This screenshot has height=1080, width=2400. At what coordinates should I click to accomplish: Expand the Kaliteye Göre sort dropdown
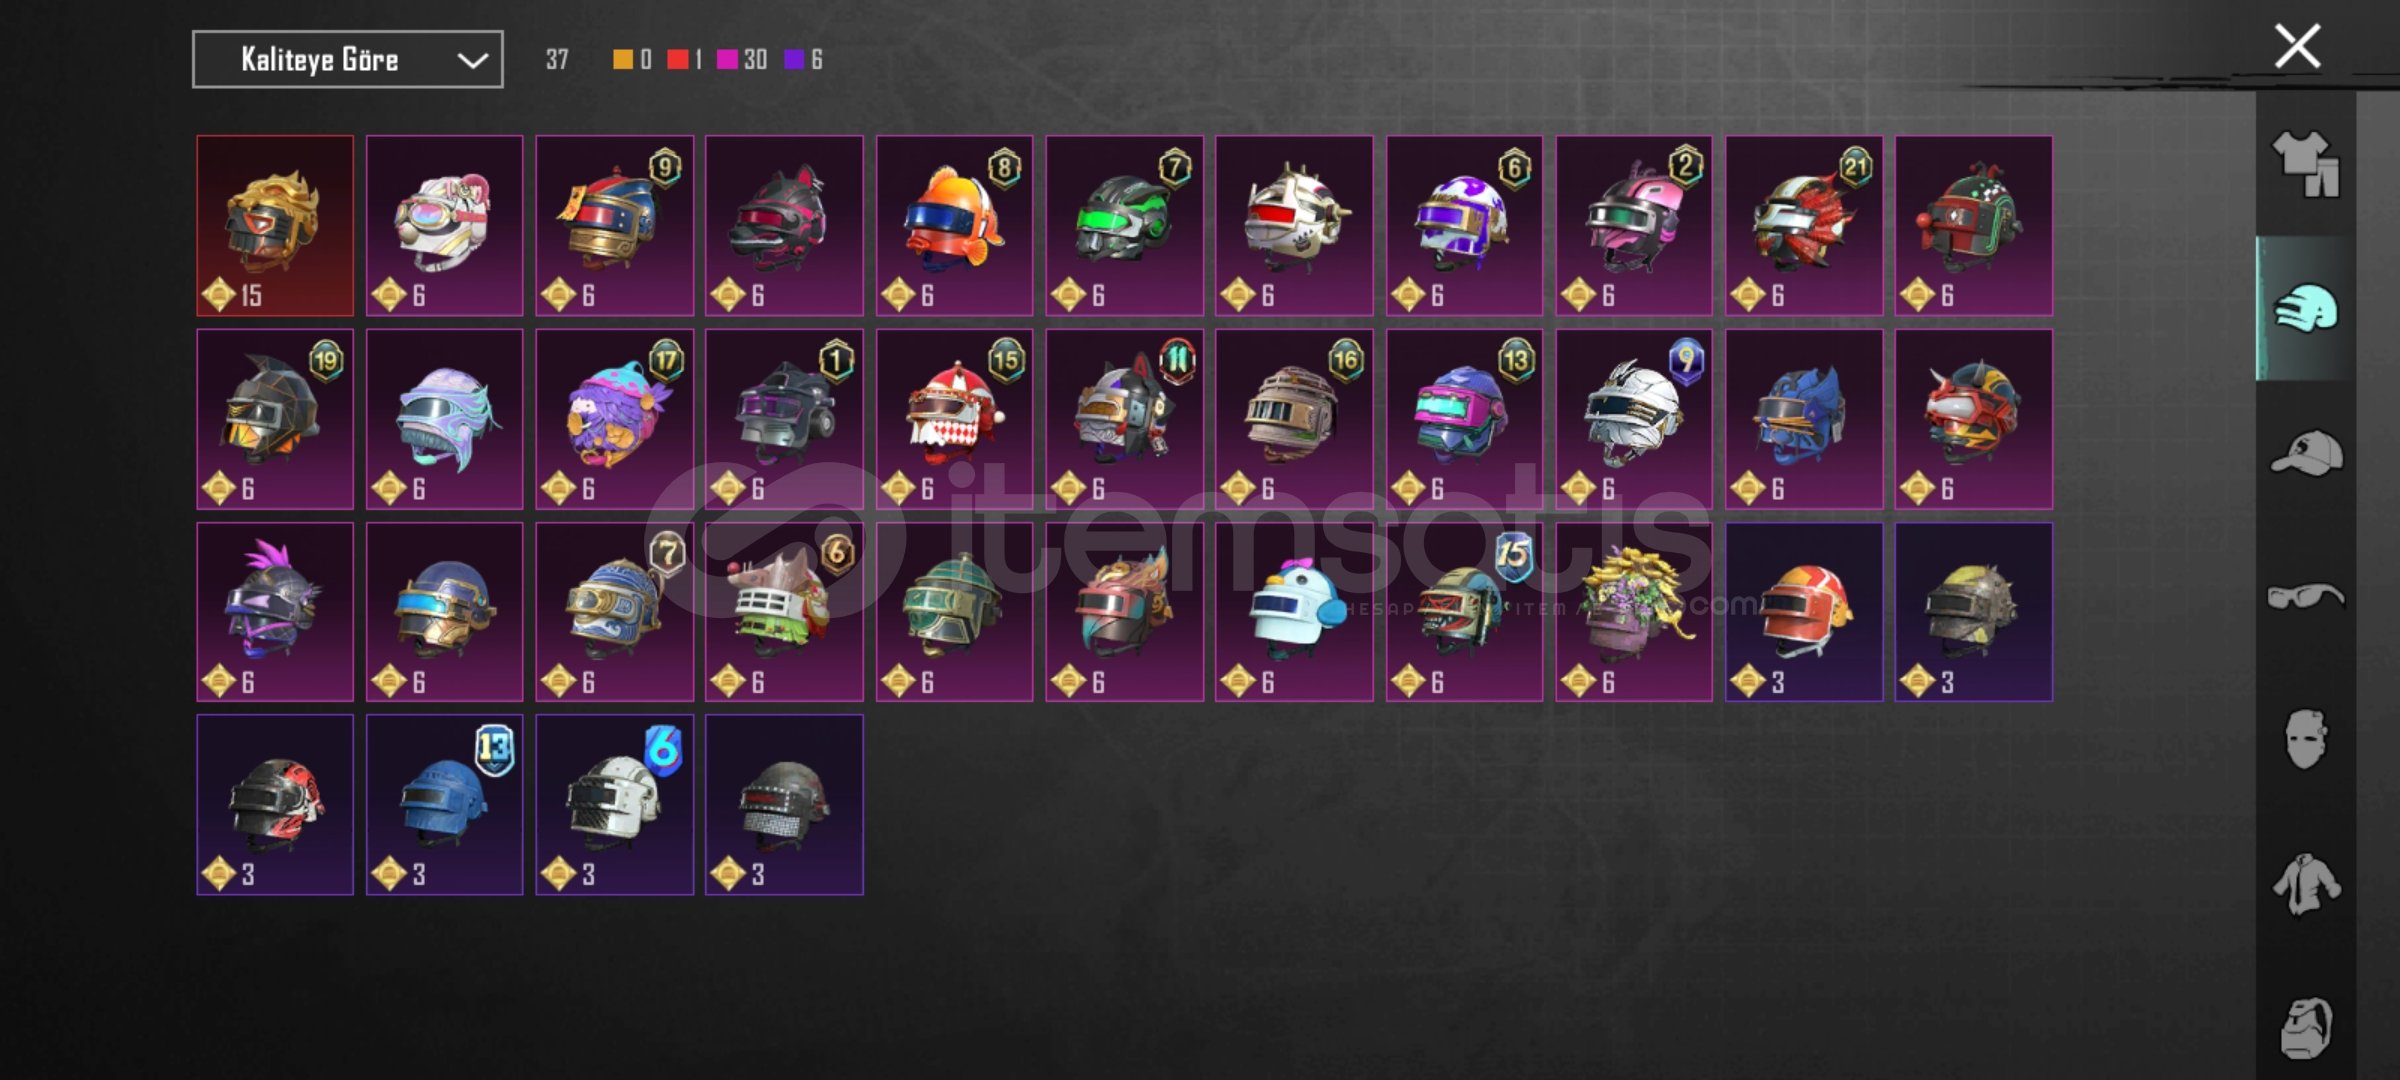coord(348,60)
